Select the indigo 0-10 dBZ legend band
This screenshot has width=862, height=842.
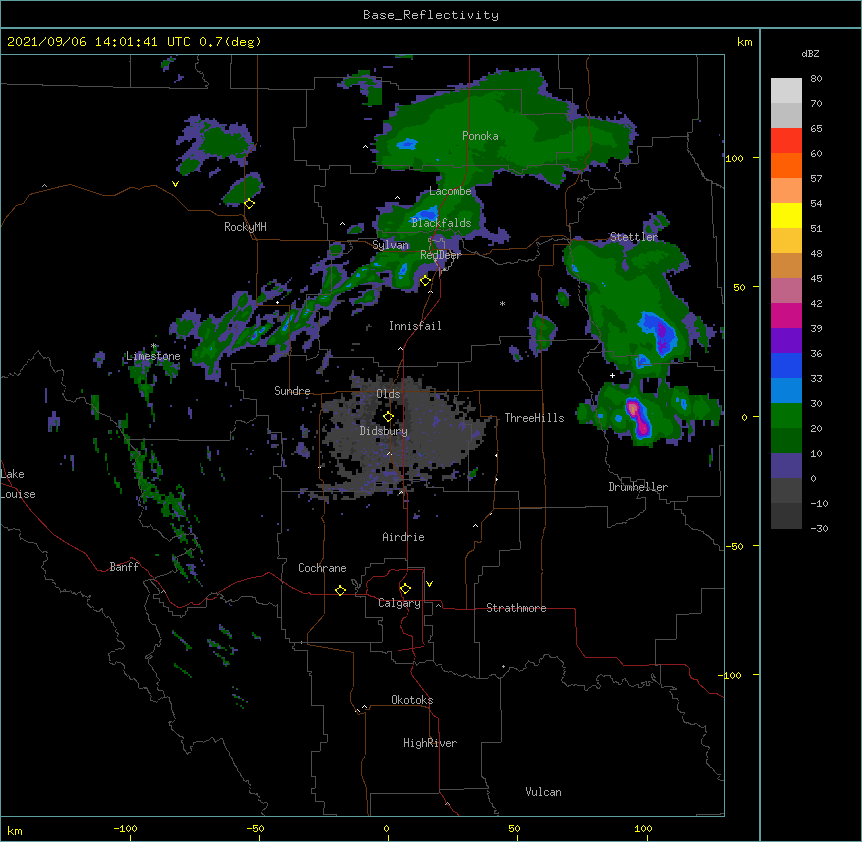(x=786, y=466)
